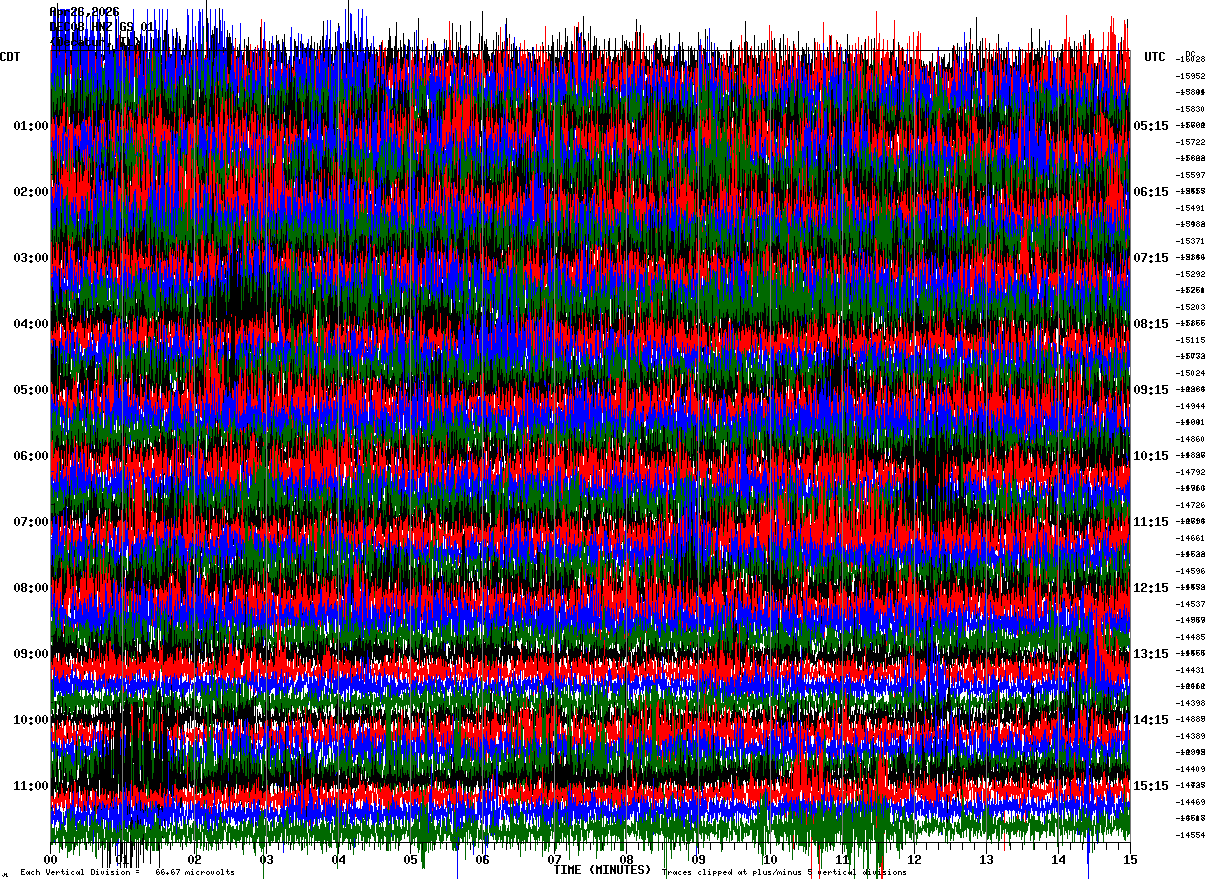
Task: Click the DEC08 HNZ GS 01 station label
Action: pyautogui.click(x=102, y=27)
